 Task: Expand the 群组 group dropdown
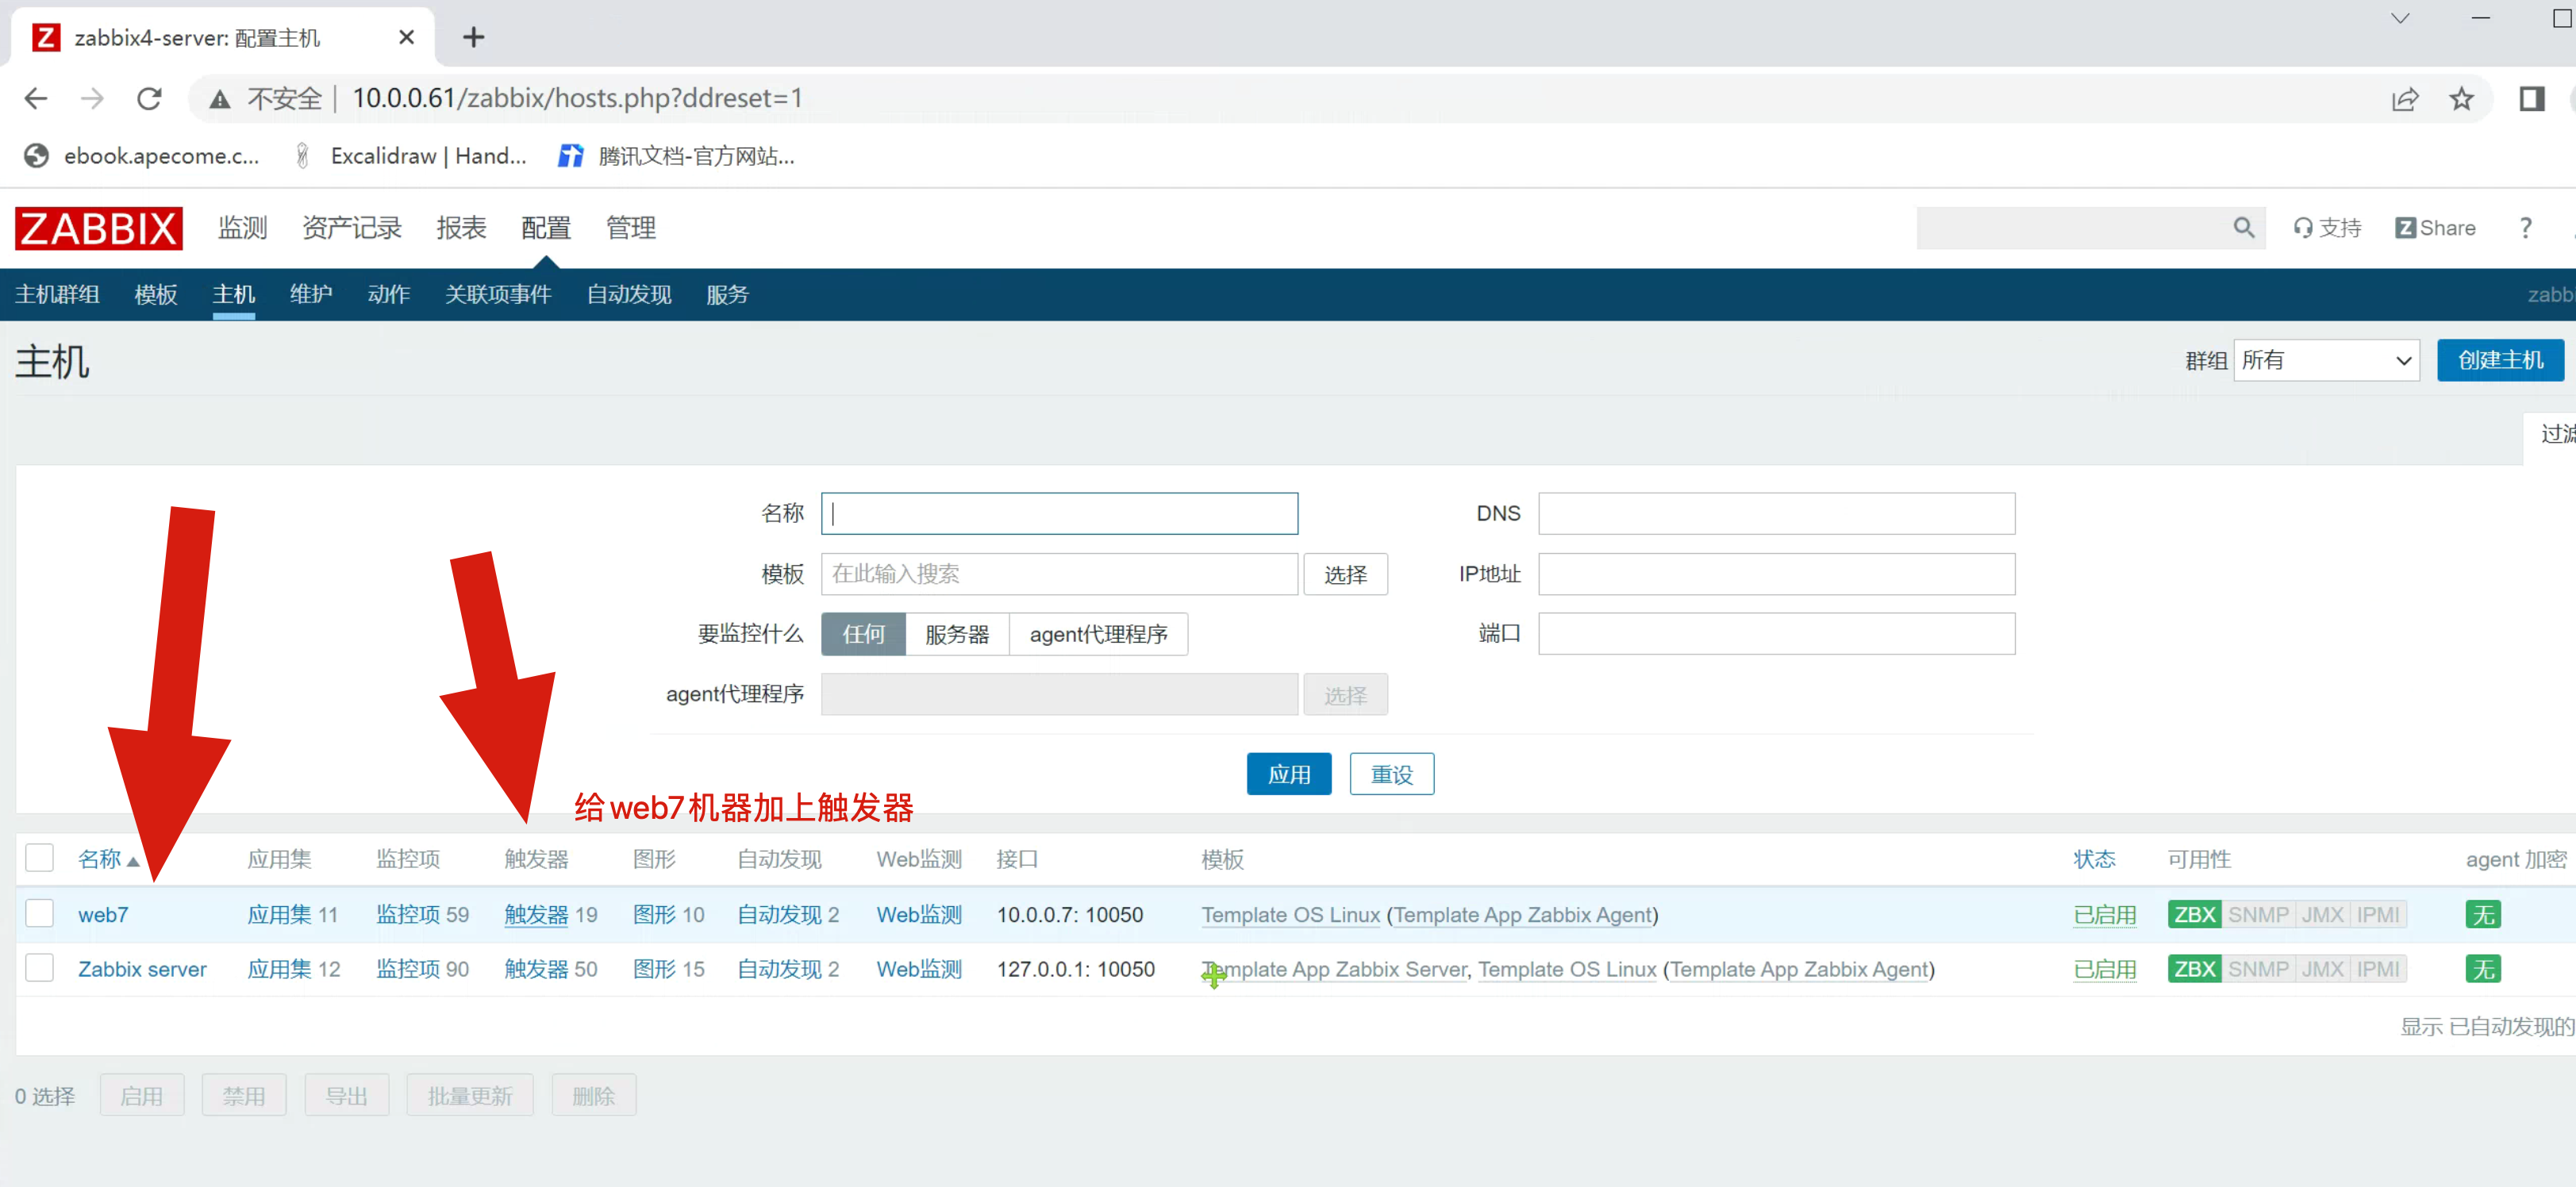coord(2325,360)
